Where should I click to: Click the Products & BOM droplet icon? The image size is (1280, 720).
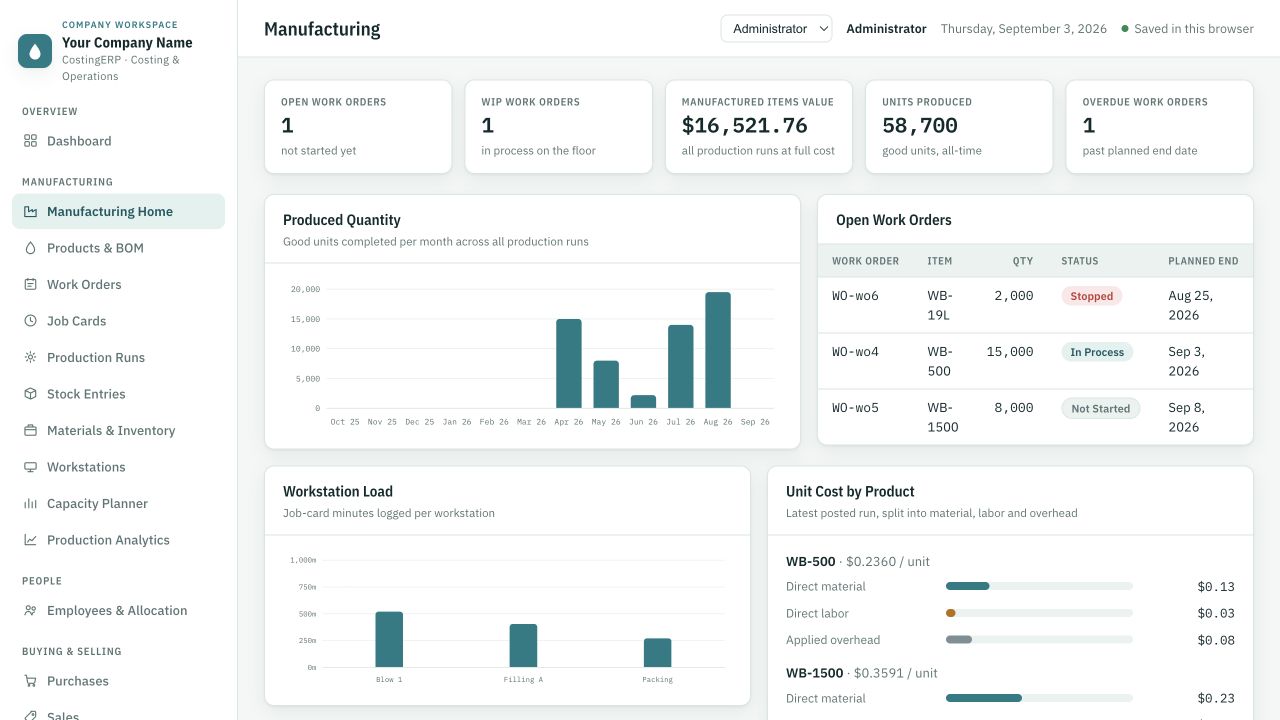click(31, 248)
